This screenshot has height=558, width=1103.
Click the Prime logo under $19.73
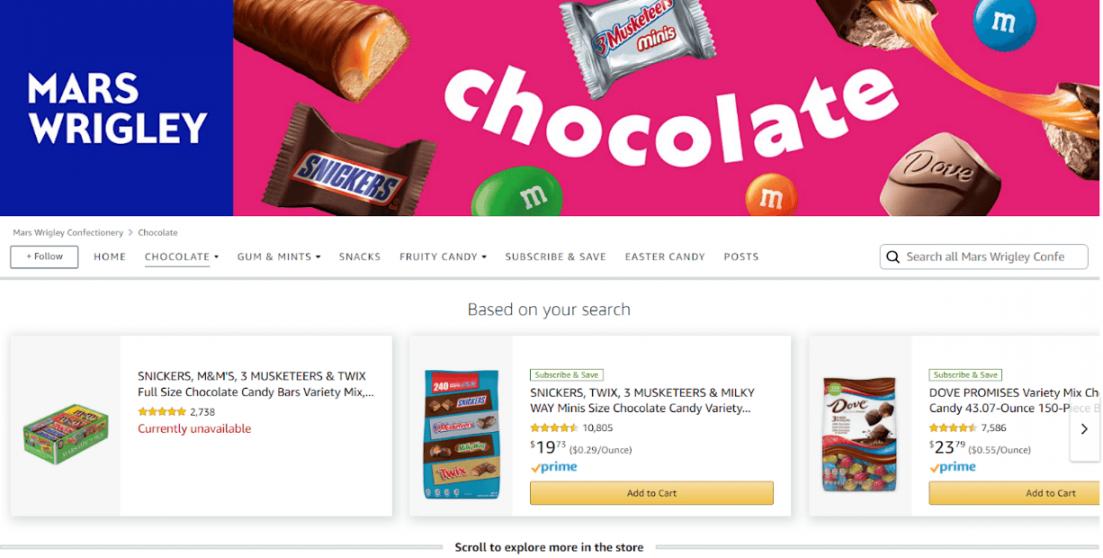(554, 467)
